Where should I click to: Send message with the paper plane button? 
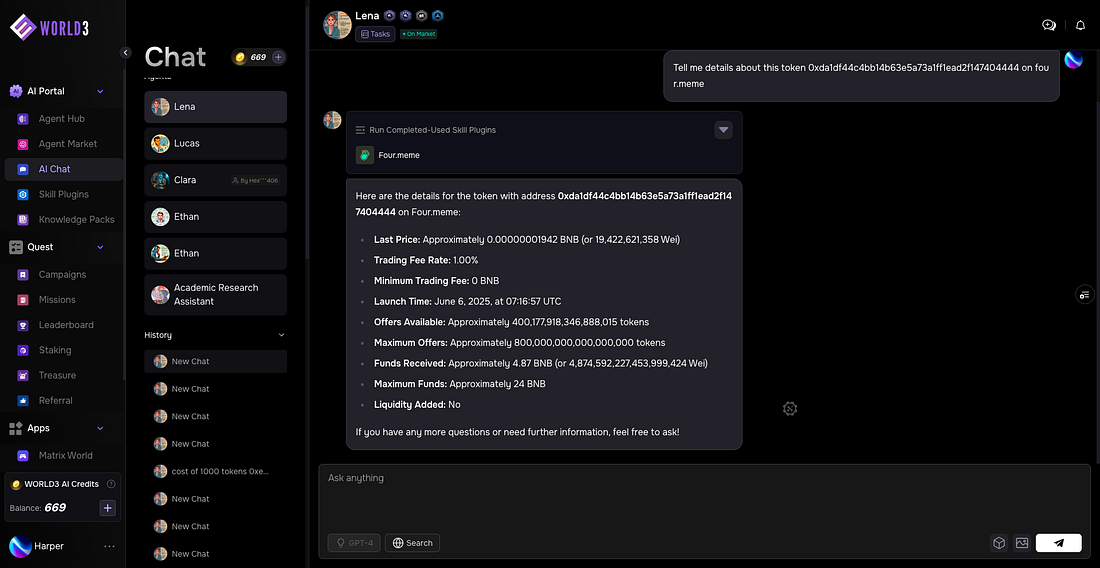coord(1058,543)
